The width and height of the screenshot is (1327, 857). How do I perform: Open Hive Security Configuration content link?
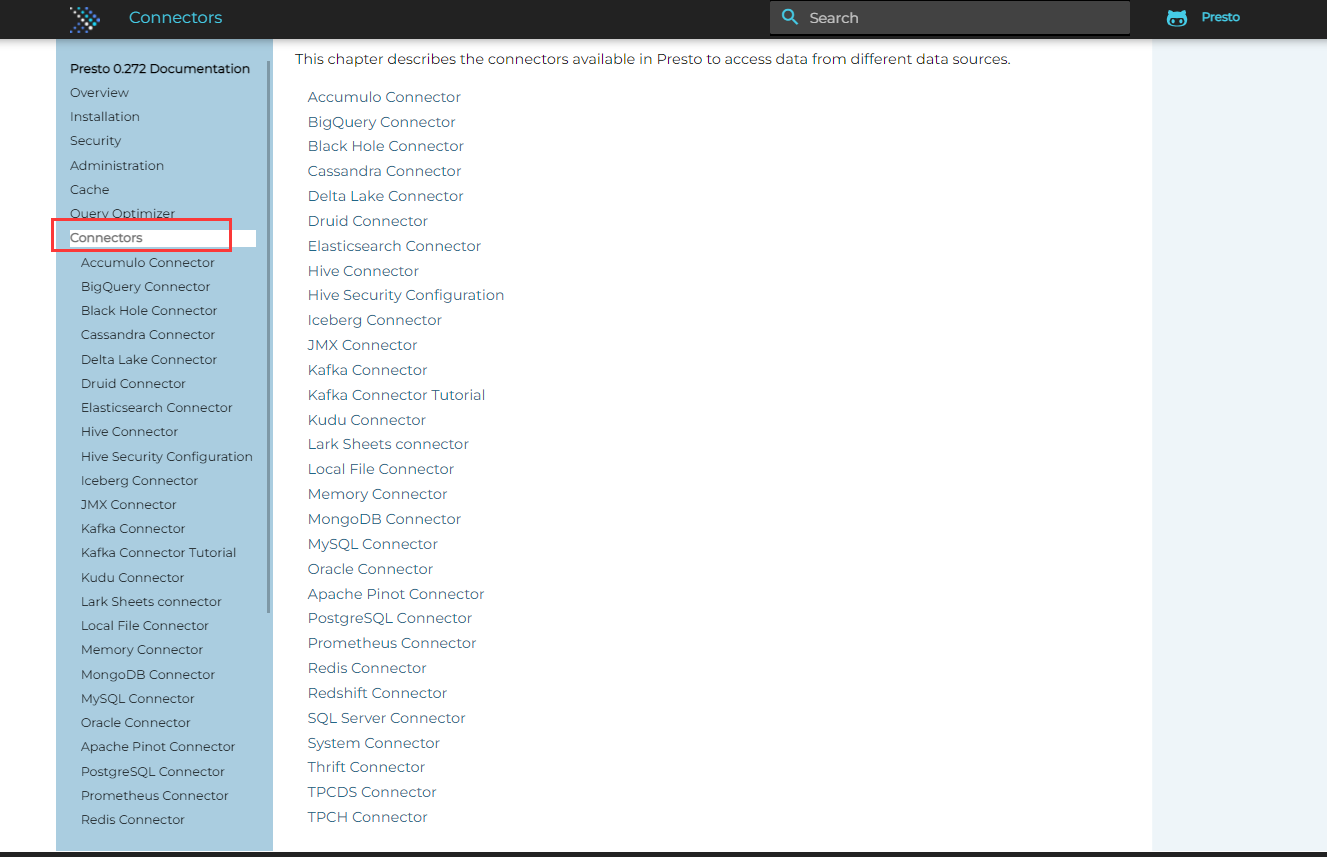(x=406, y=295)
